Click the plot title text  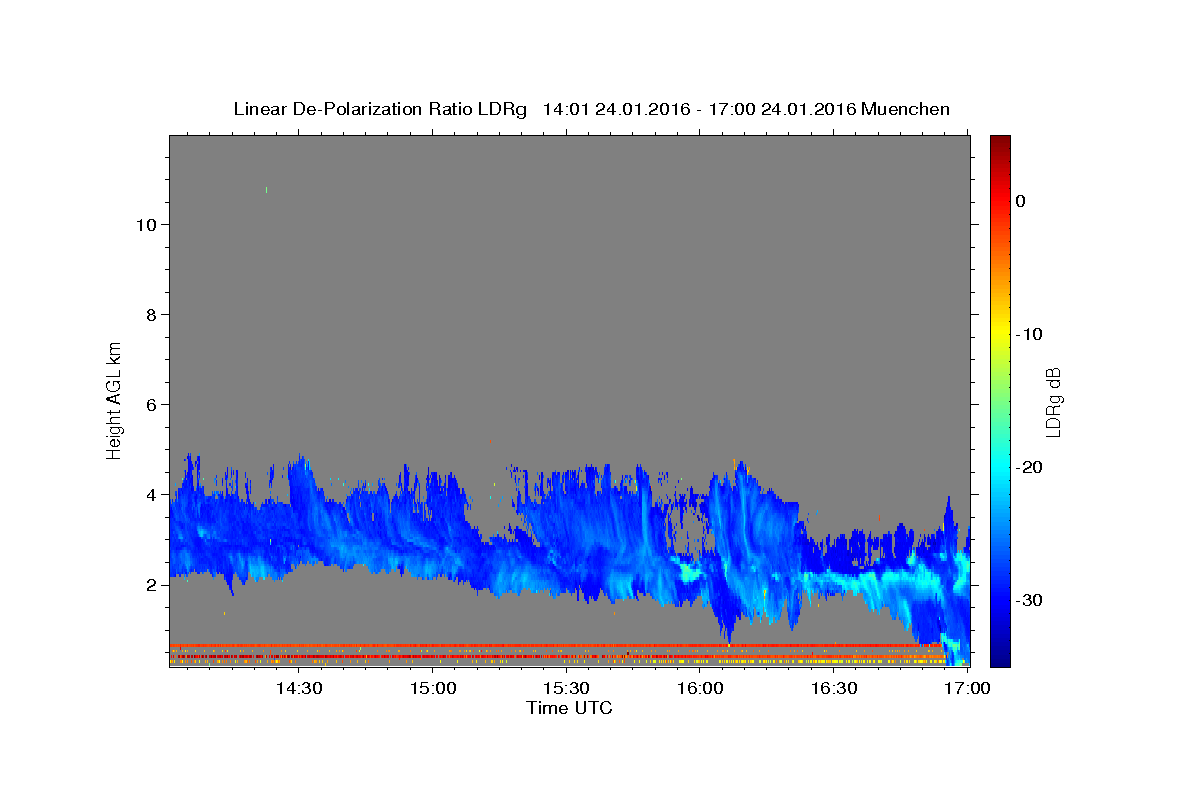pyautogui.click(x=591, y=109)
